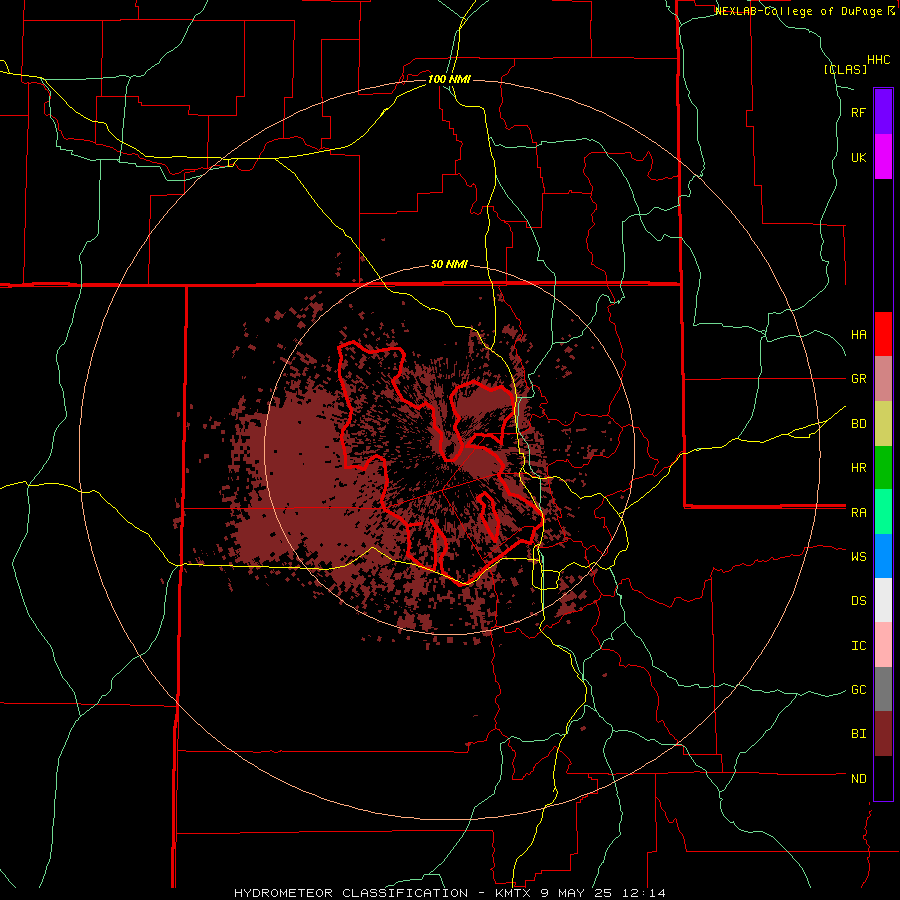Viewport: 900px width, 900px height.
Task: Click the WS blue legend swatch
Action: [x=883, y=556]
